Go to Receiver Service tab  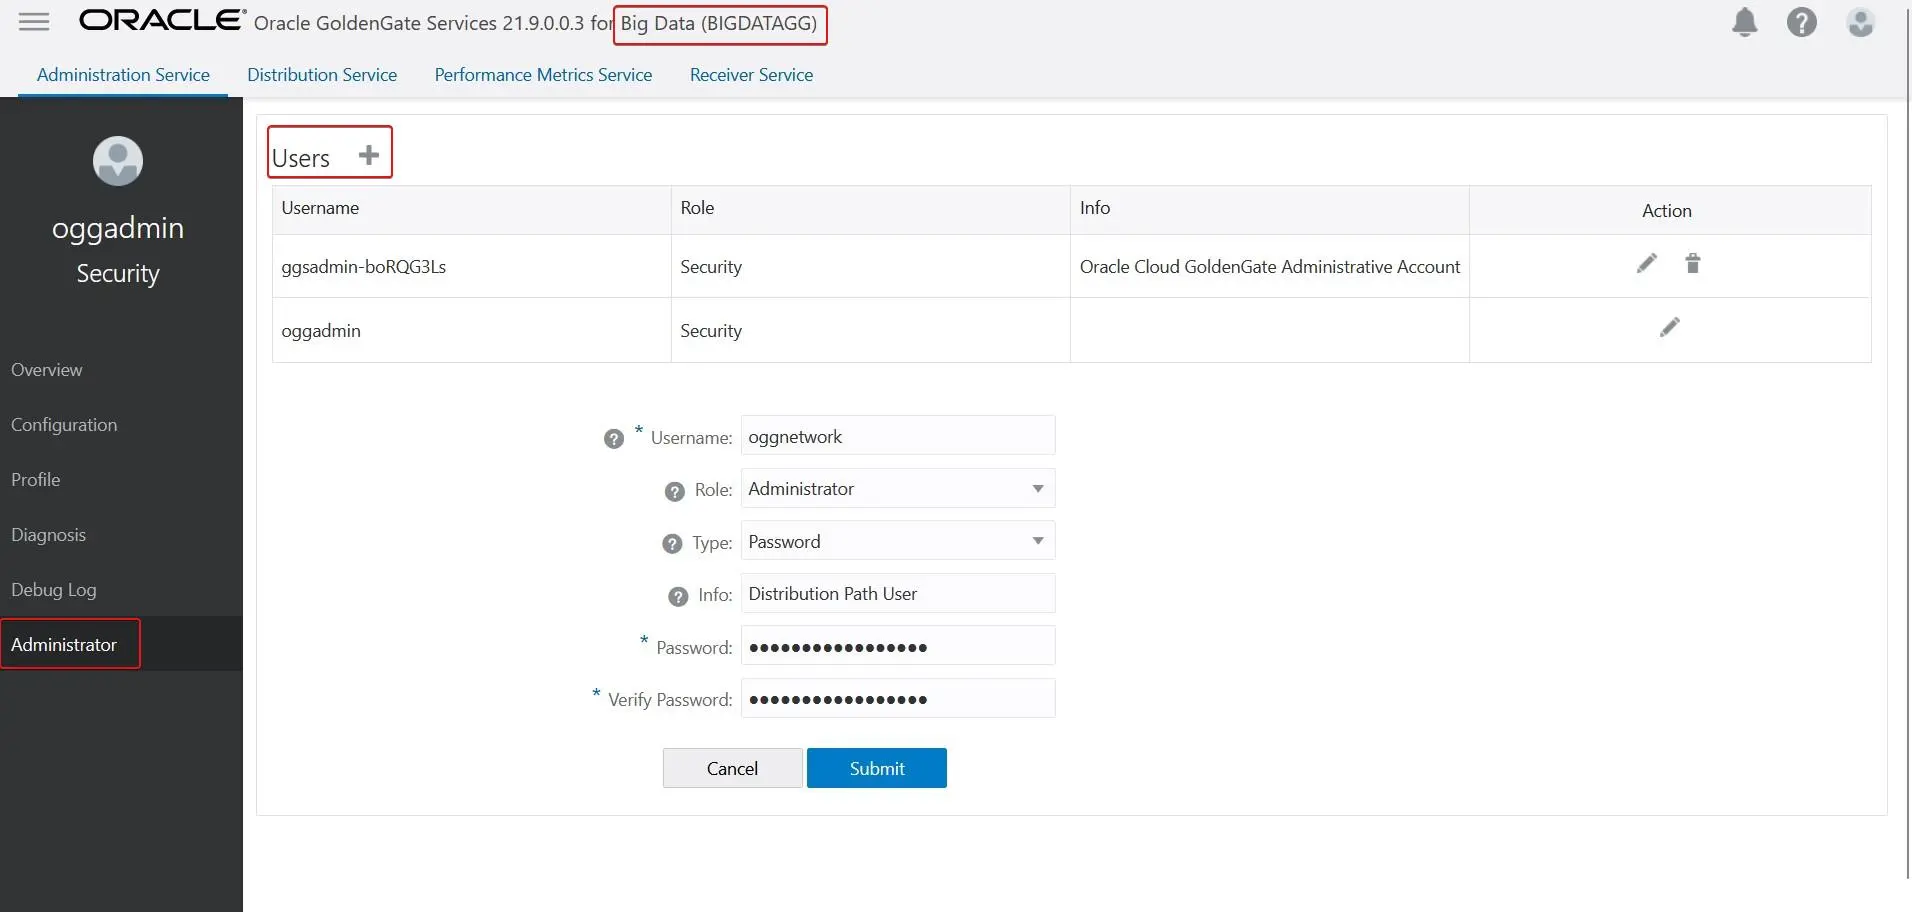[751, 75]
